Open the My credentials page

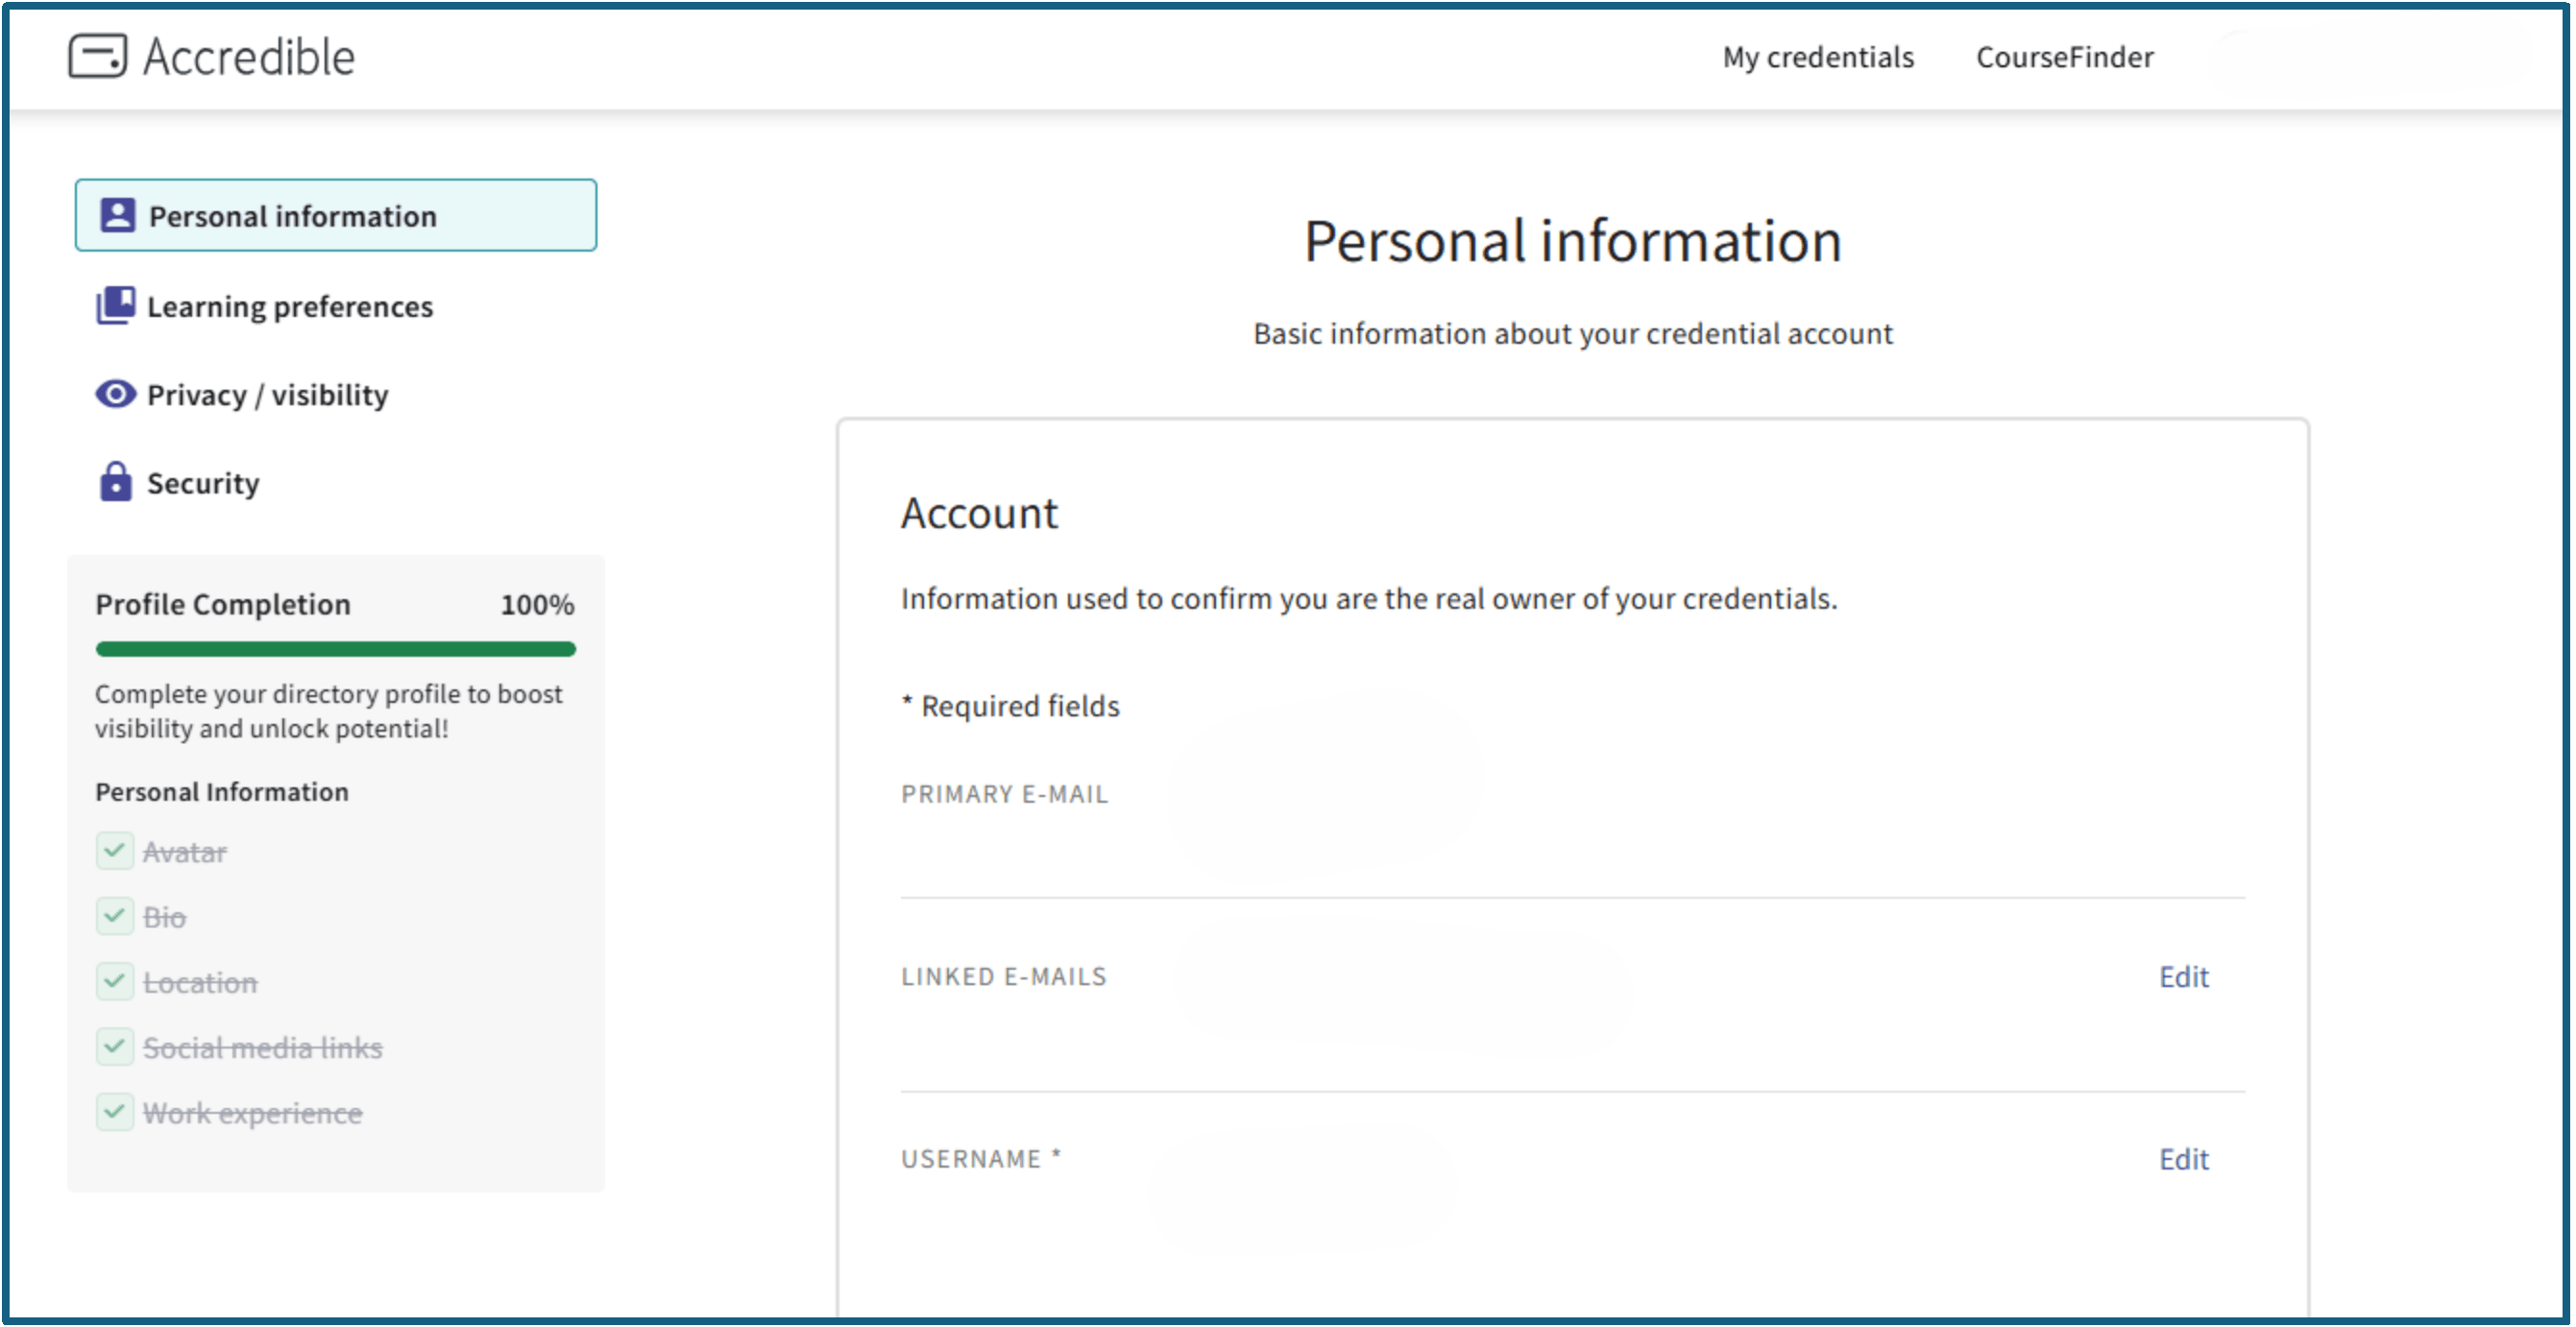pos(1817,57)
